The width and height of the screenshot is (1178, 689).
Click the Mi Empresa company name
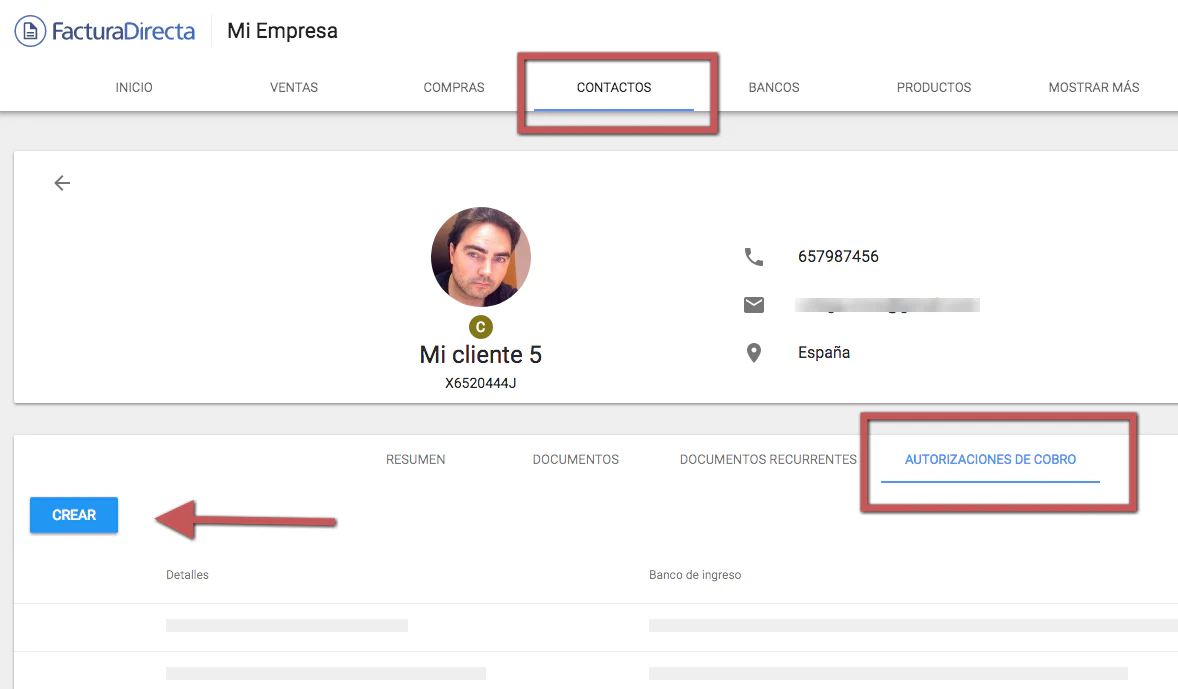(282, 31)
